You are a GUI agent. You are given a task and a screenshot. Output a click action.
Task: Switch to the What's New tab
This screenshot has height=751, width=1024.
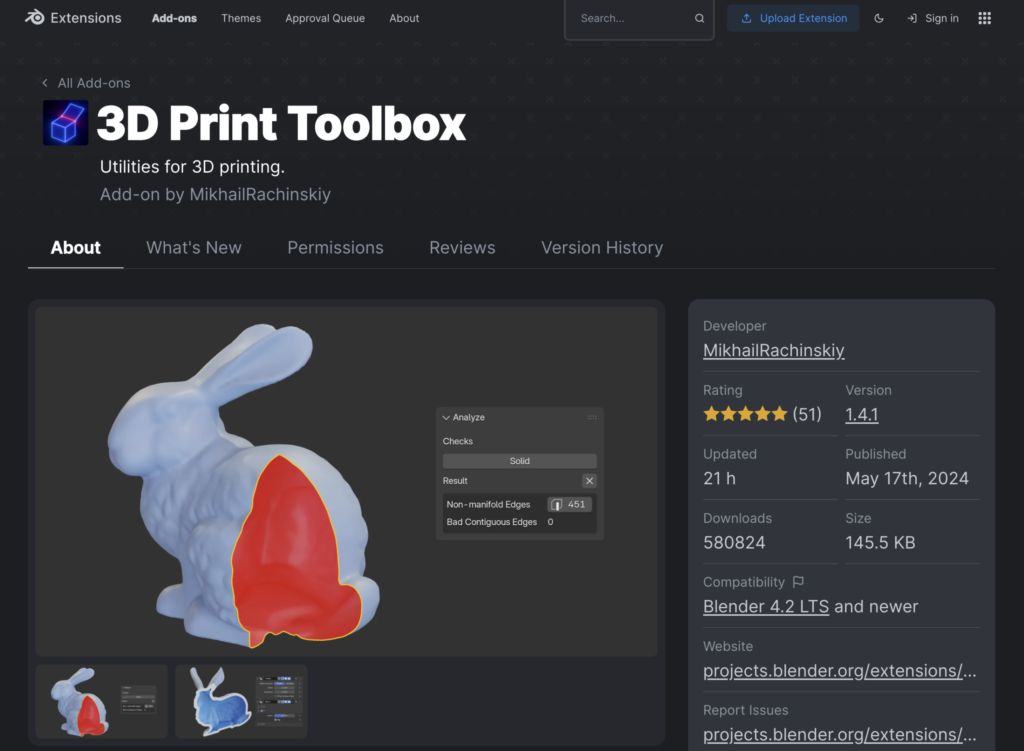(194, 248)
